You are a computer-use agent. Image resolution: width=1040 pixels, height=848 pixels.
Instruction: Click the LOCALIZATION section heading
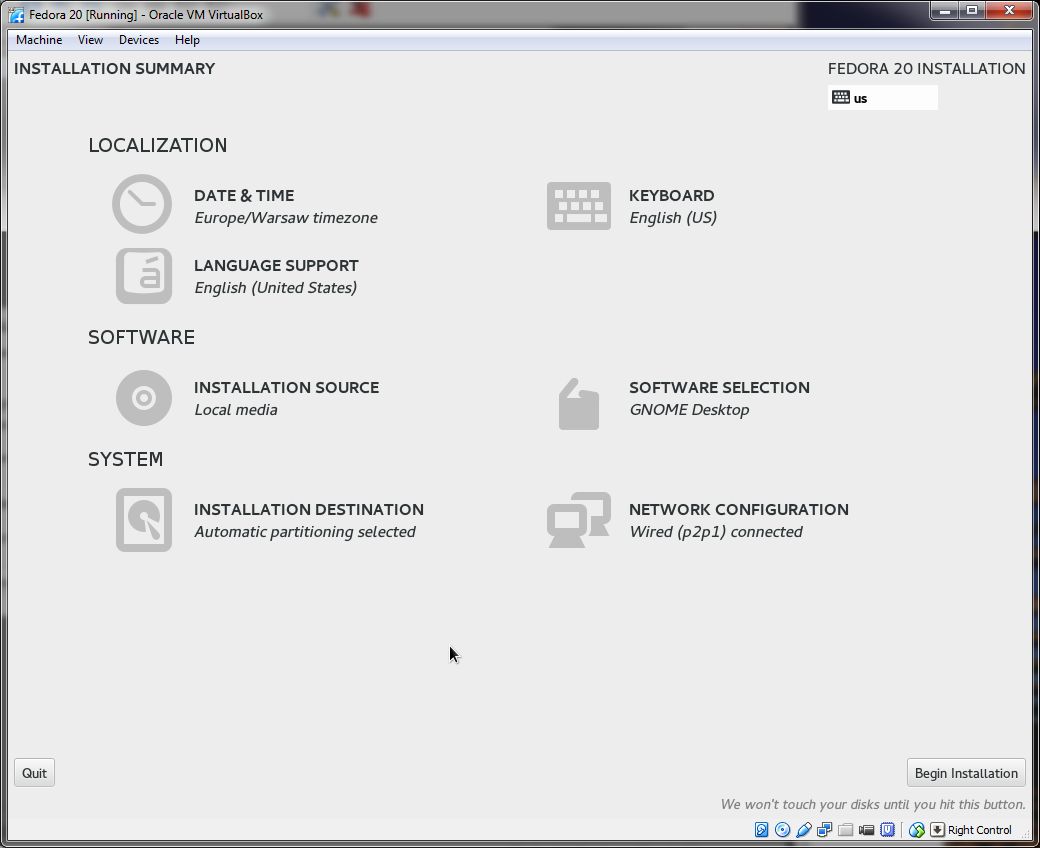(158, 145)
